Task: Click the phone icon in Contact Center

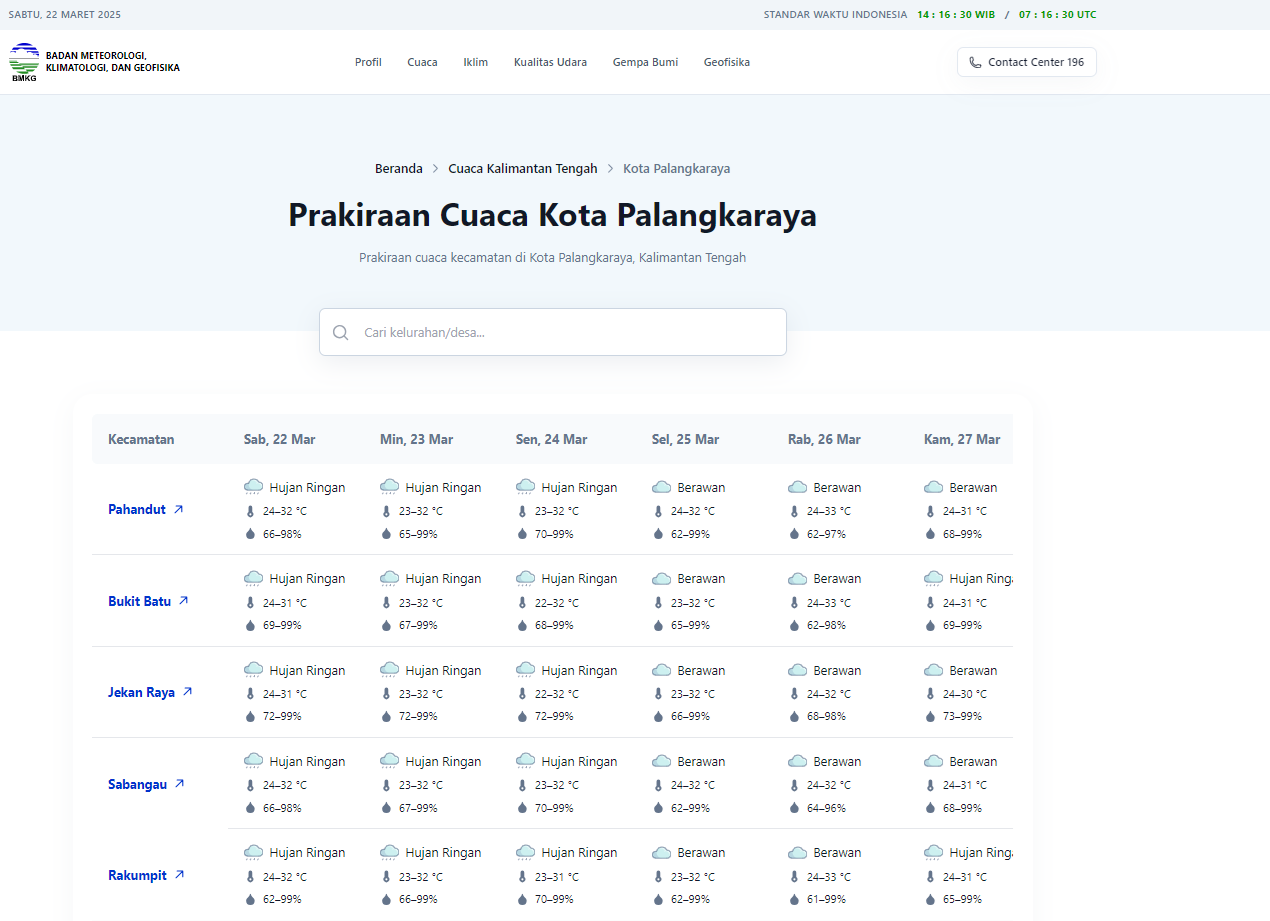Action: 975,62
